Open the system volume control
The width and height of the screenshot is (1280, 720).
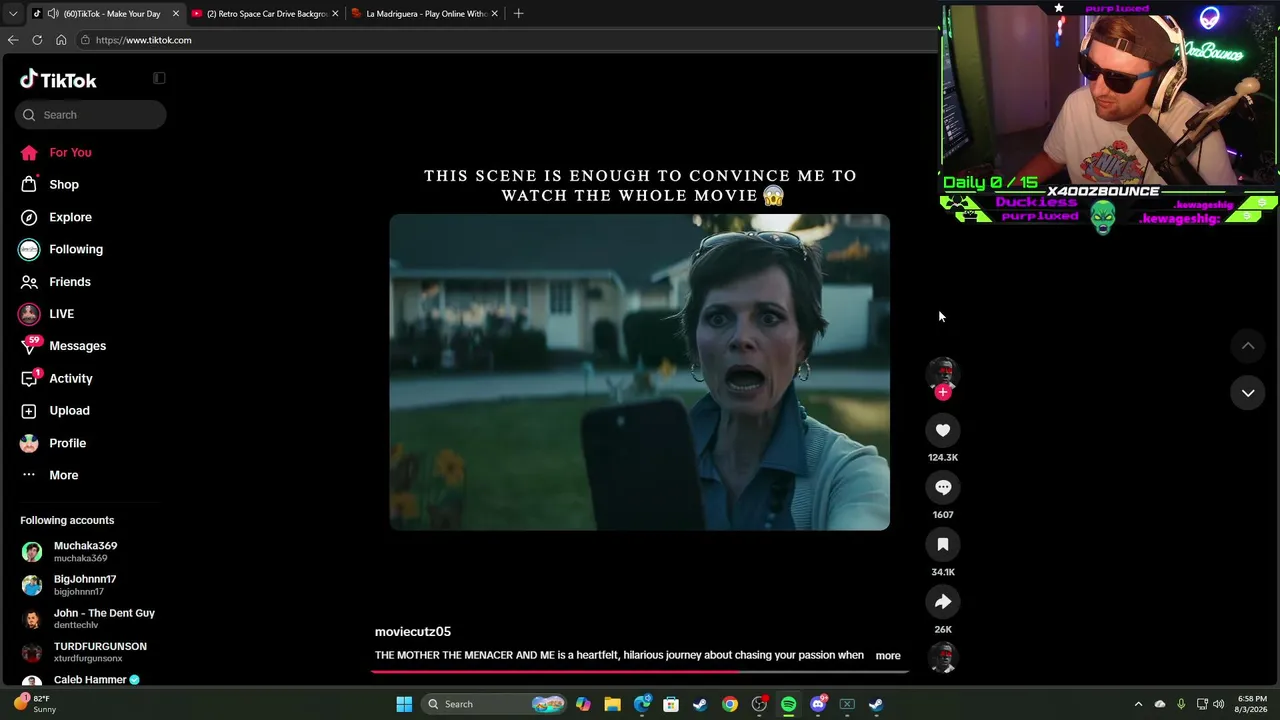(x=1218, y=704)
